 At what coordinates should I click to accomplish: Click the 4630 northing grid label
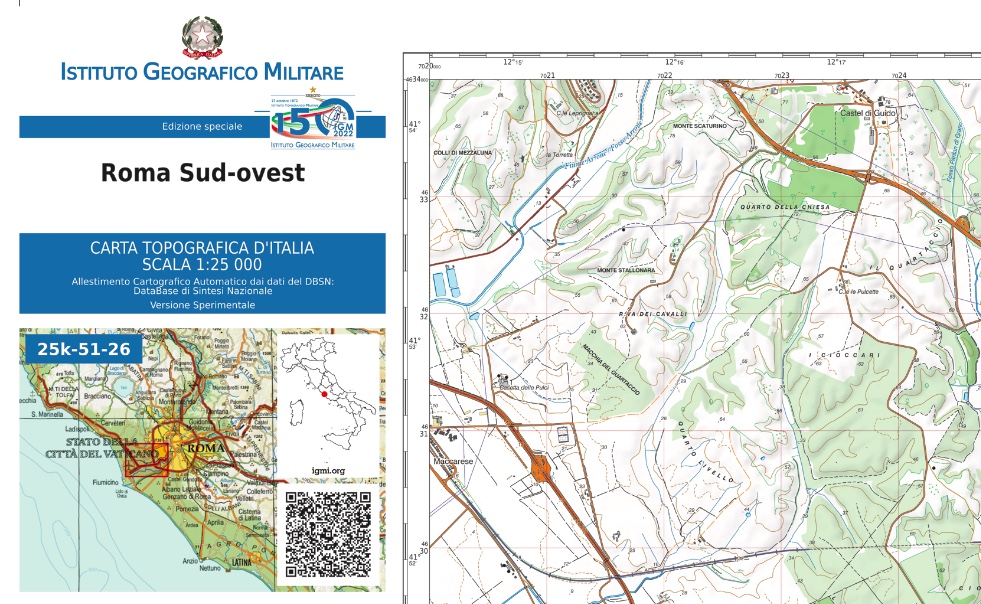tap(424, 548)
